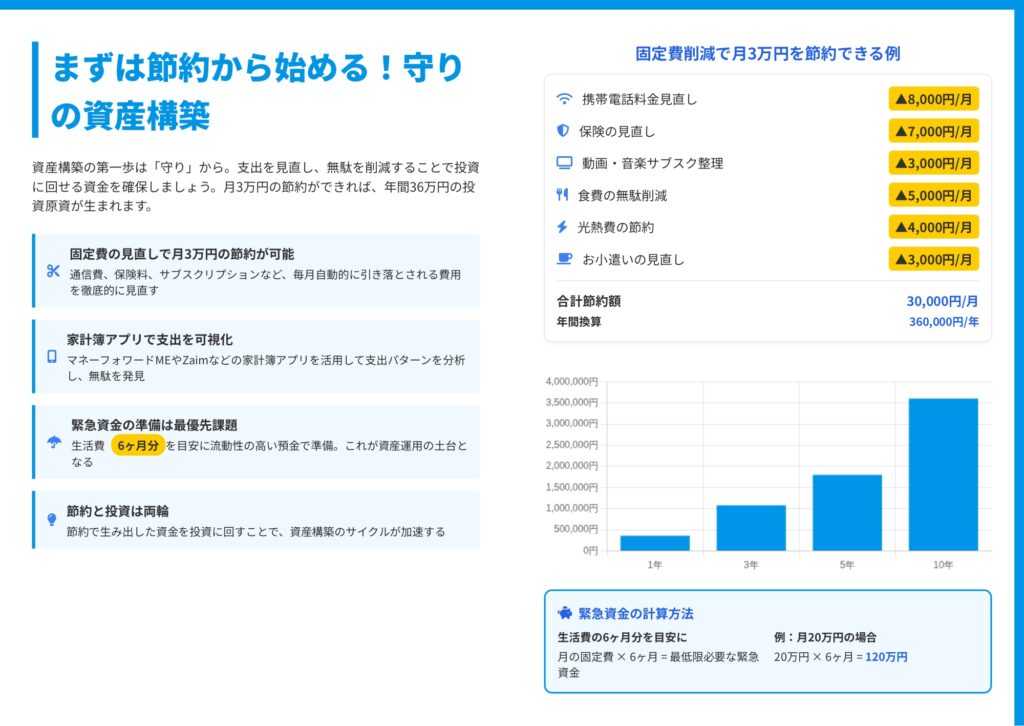Click the ▲7,000円/月 yellow badge
Screen dimensions: 1024x726
click(933, 131)
